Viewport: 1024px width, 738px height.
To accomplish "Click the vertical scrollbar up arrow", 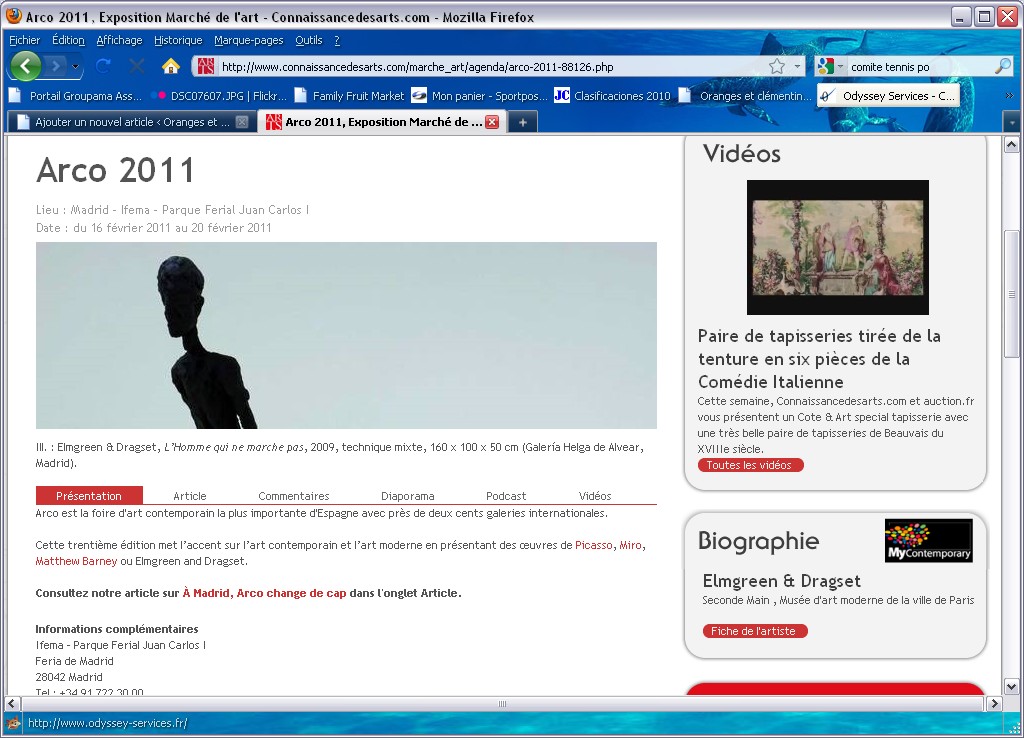I will pyautogui.click(x=1012, y=145).
